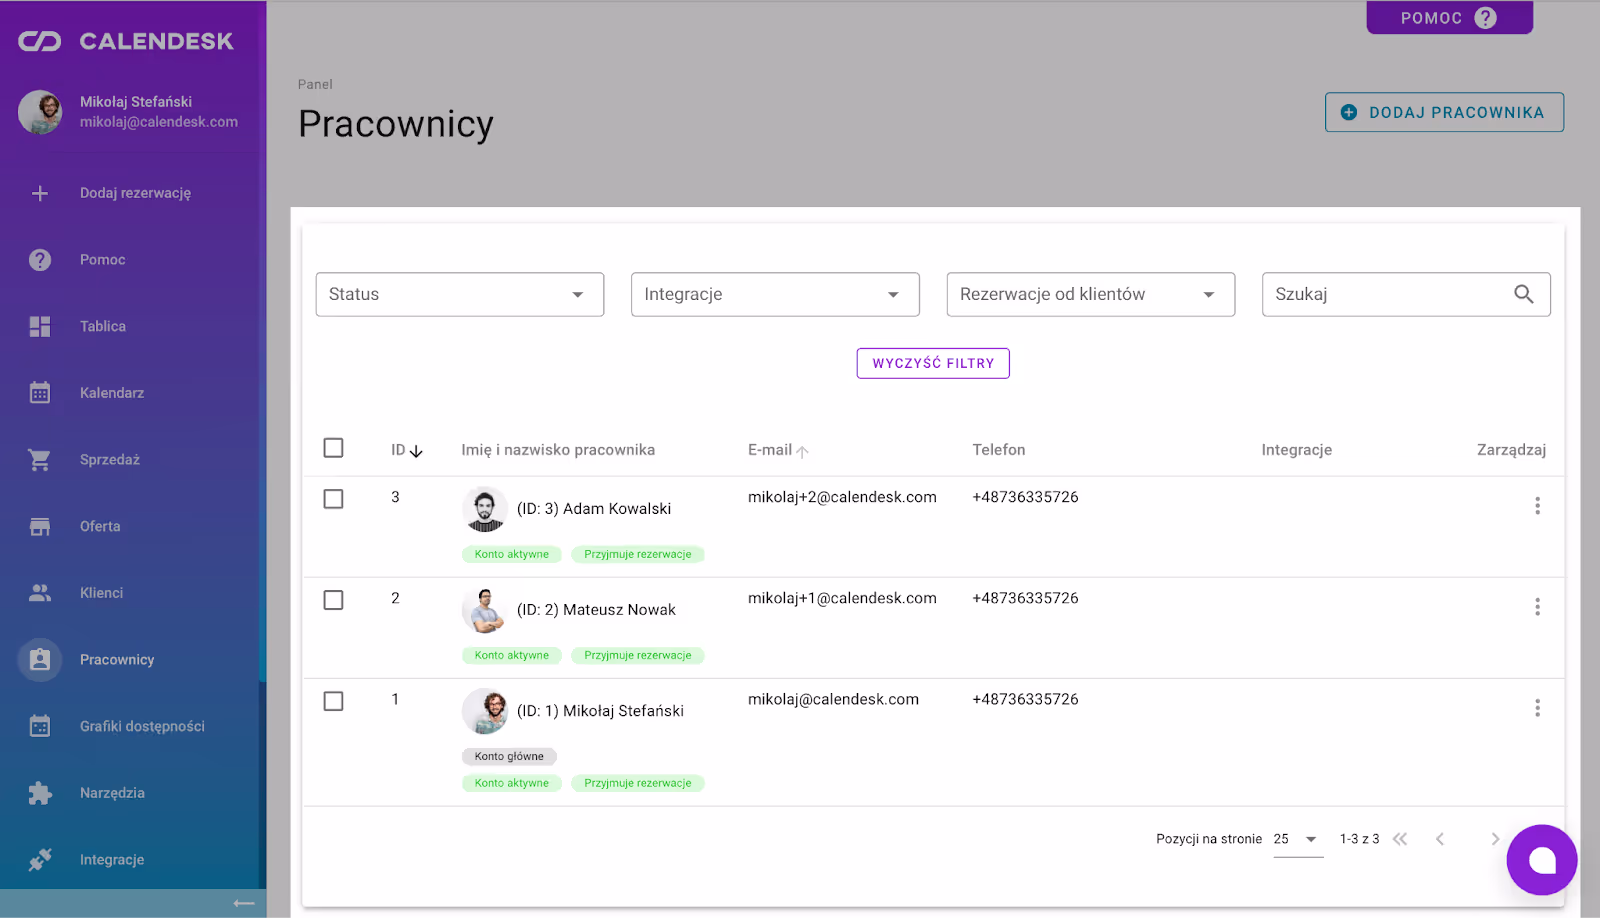
Task: Check the box for employee ID 3
Action: pos(334,499)
